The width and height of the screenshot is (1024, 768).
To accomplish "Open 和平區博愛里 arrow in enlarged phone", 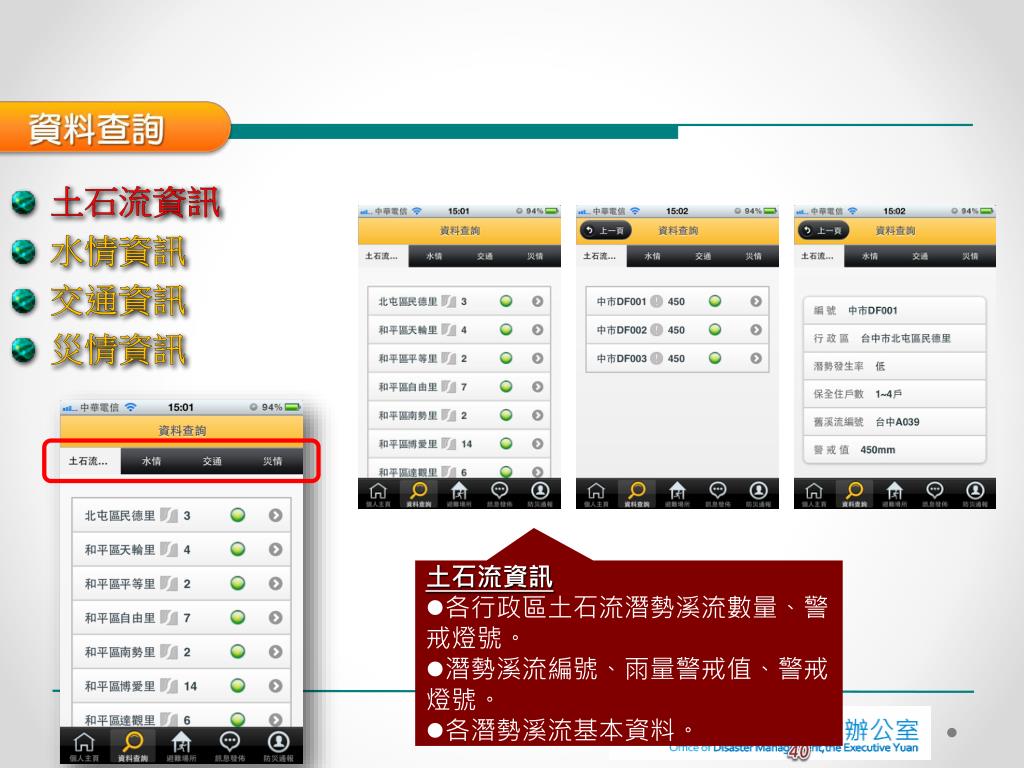I will coord(276,686).
